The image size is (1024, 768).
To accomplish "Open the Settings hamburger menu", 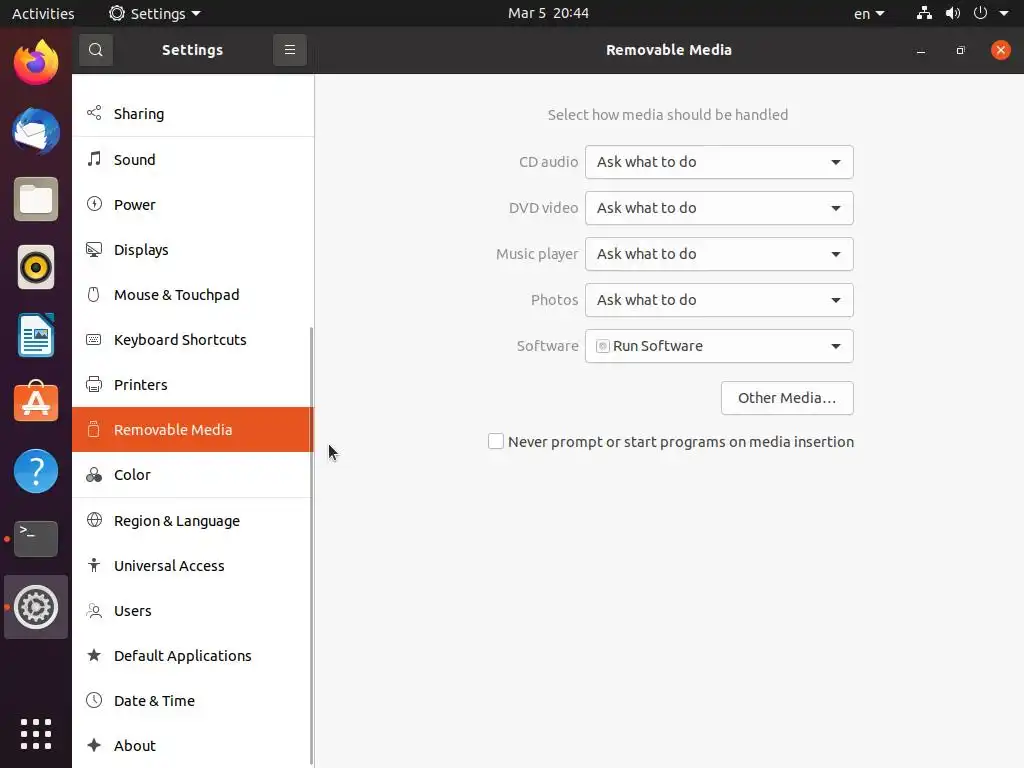I will pyautogui.click(x=290, y=50).
